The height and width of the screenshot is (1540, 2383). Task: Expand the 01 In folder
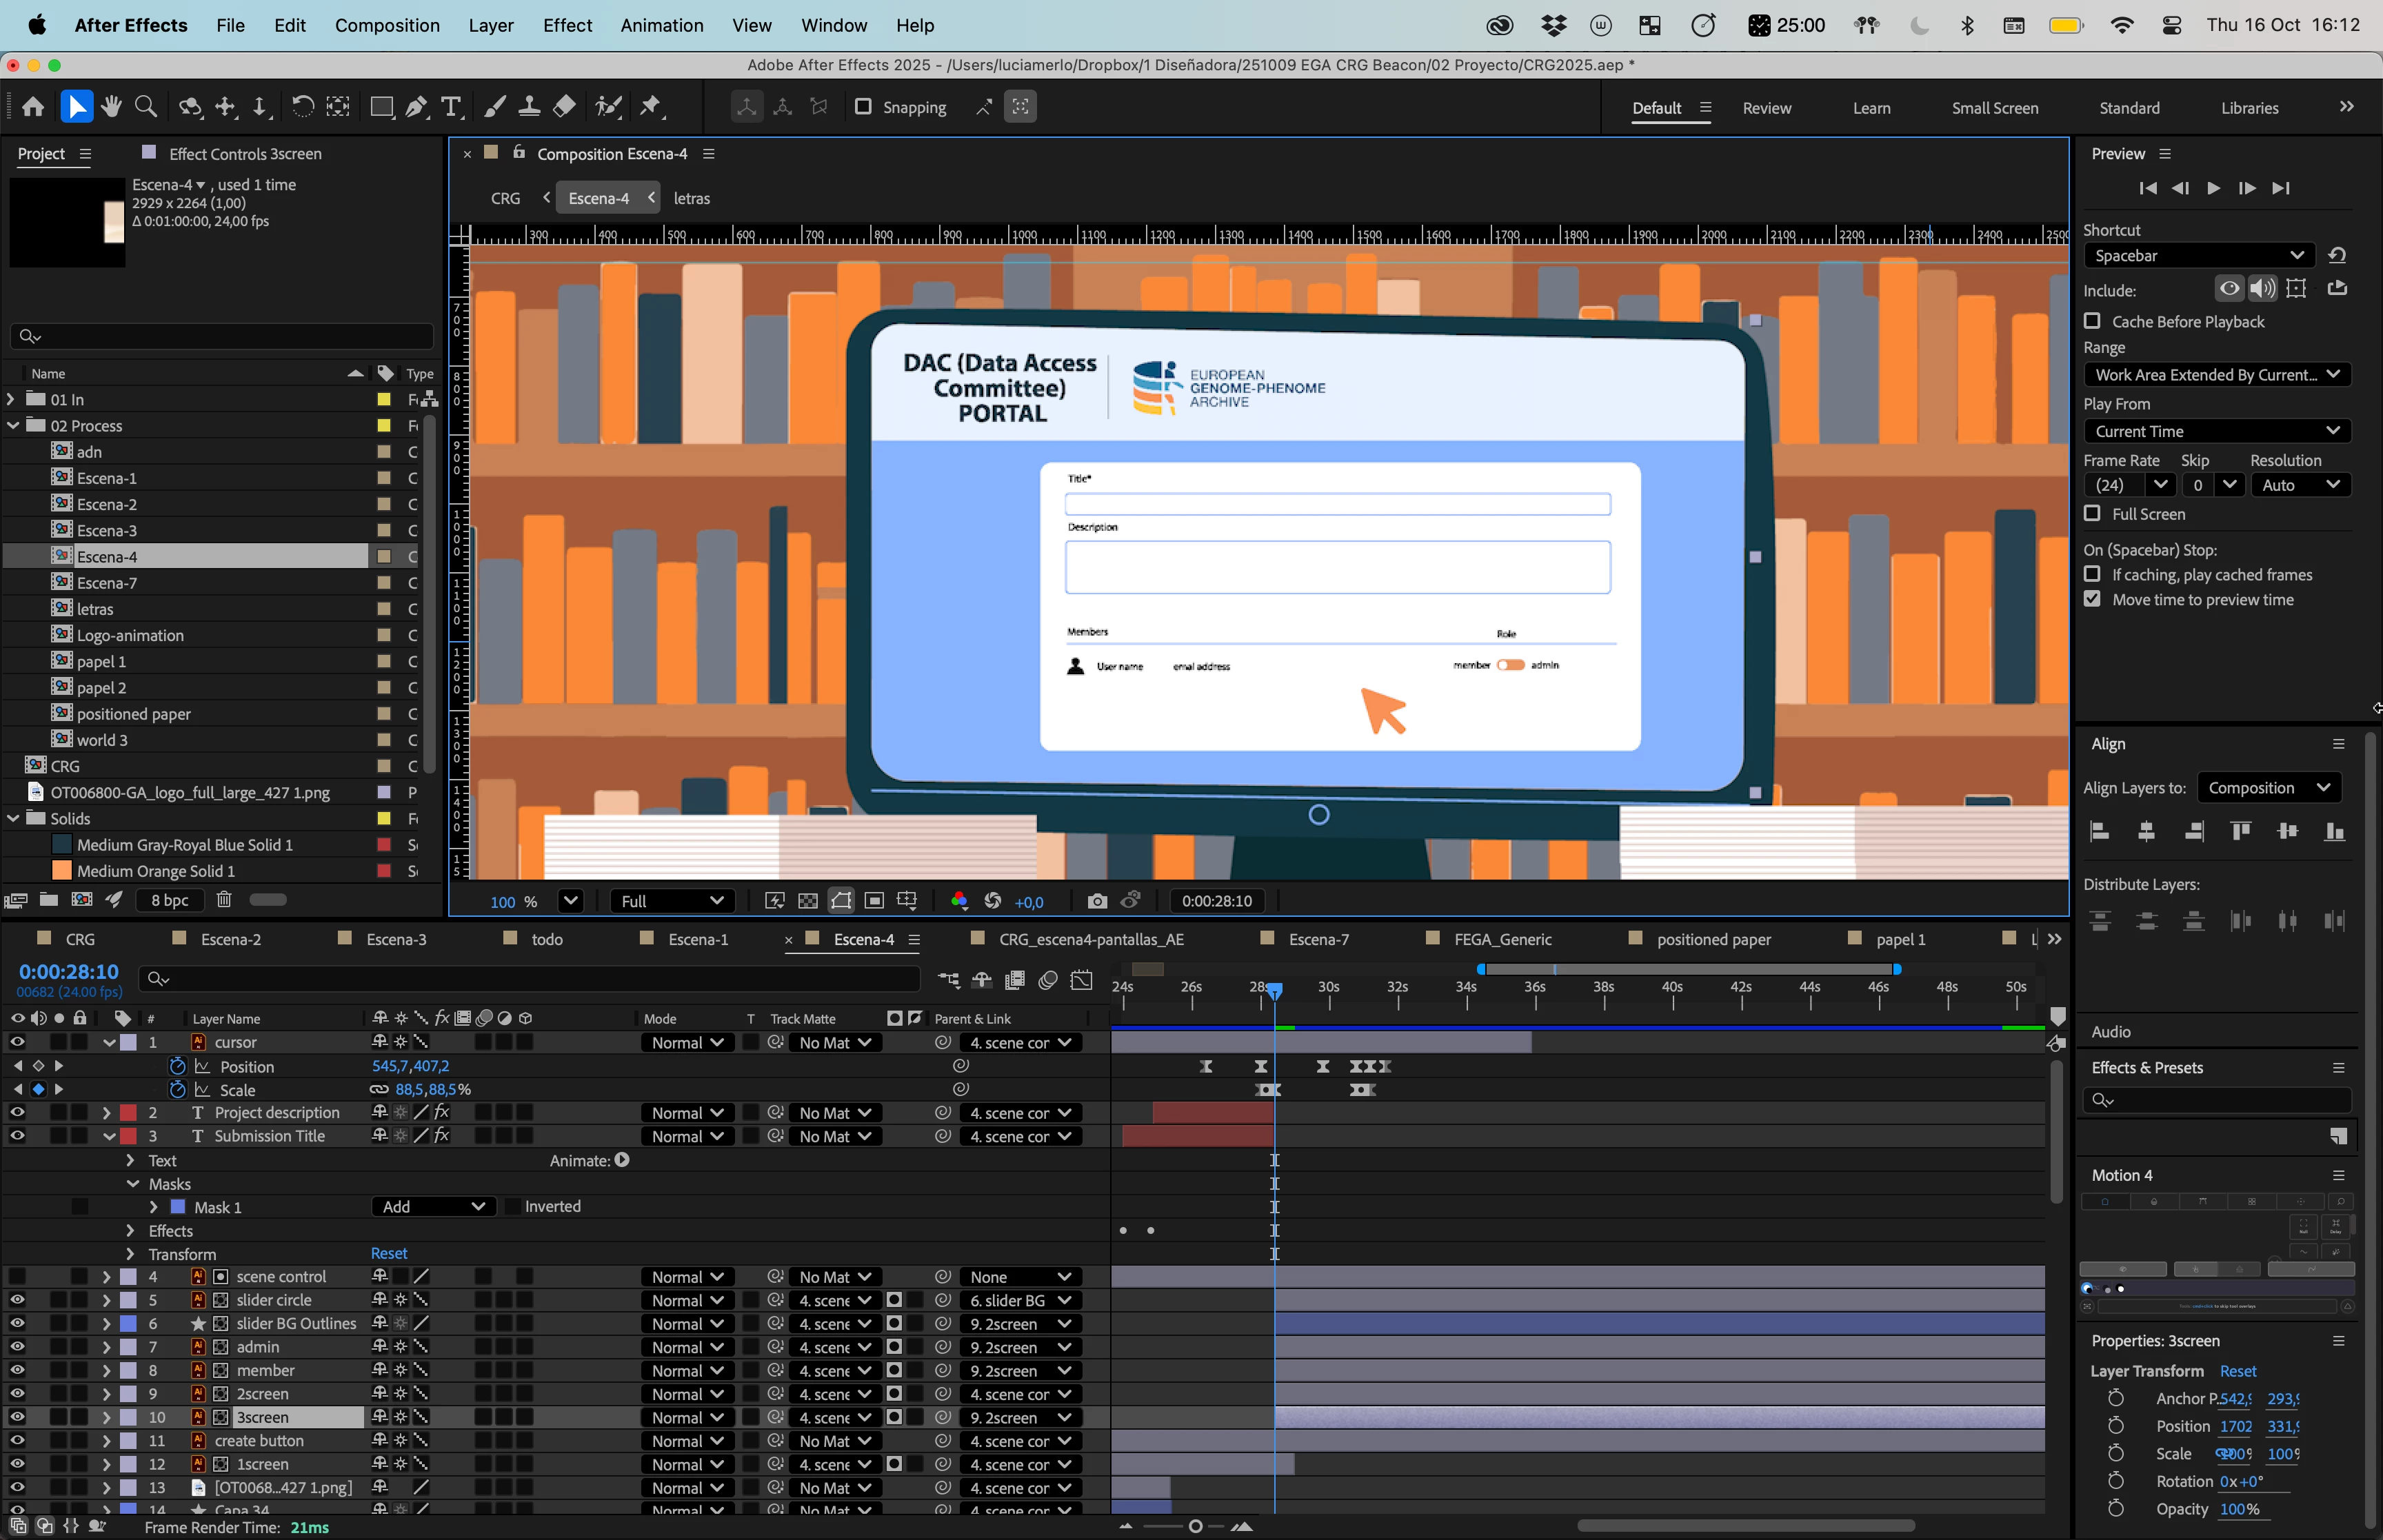click(12, 399)
